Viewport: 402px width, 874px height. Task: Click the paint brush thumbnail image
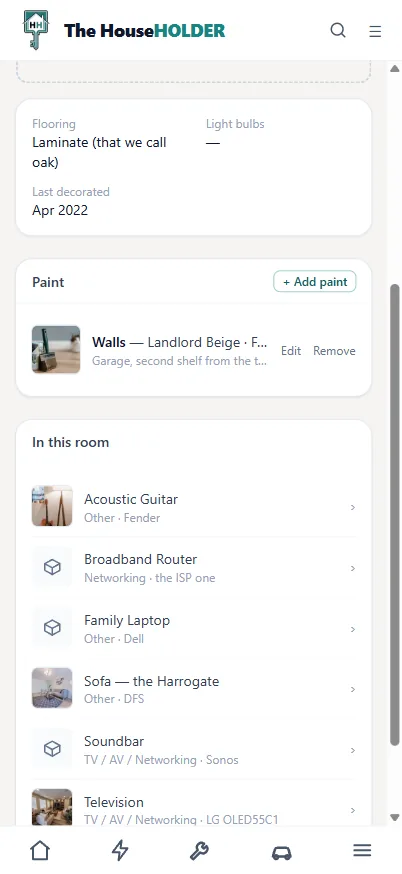56,349
